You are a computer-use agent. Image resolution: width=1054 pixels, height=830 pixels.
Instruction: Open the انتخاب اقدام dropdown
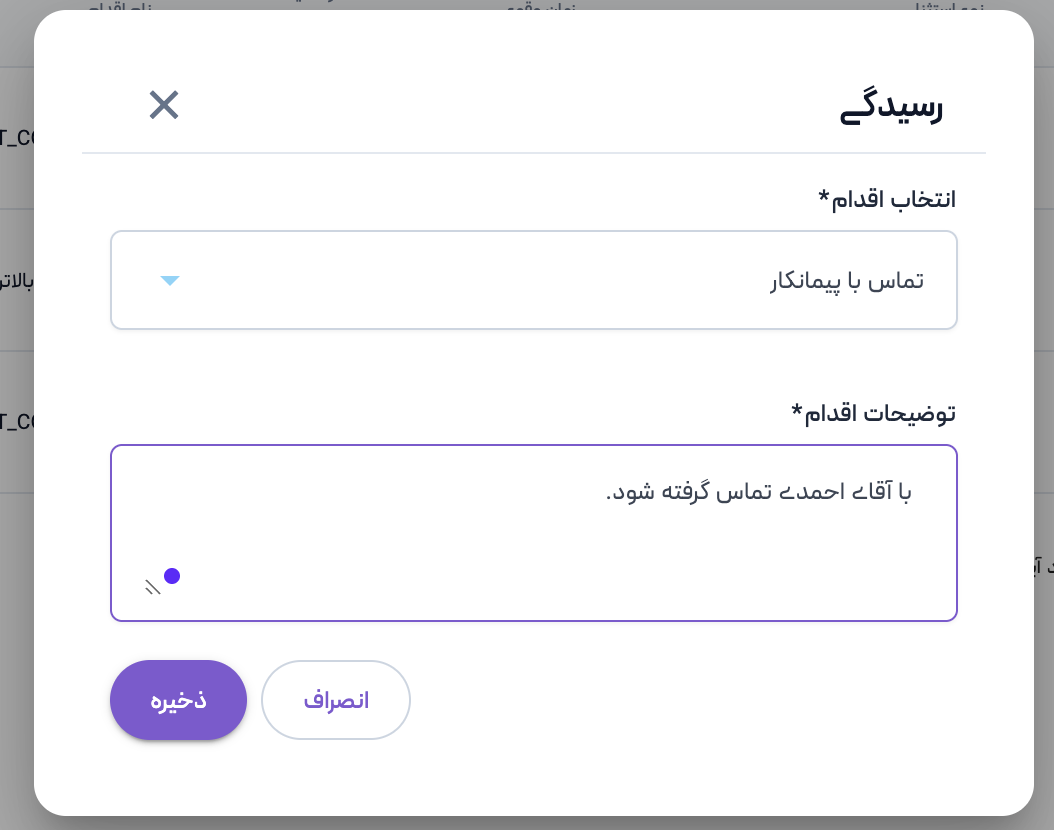[533, 280]
